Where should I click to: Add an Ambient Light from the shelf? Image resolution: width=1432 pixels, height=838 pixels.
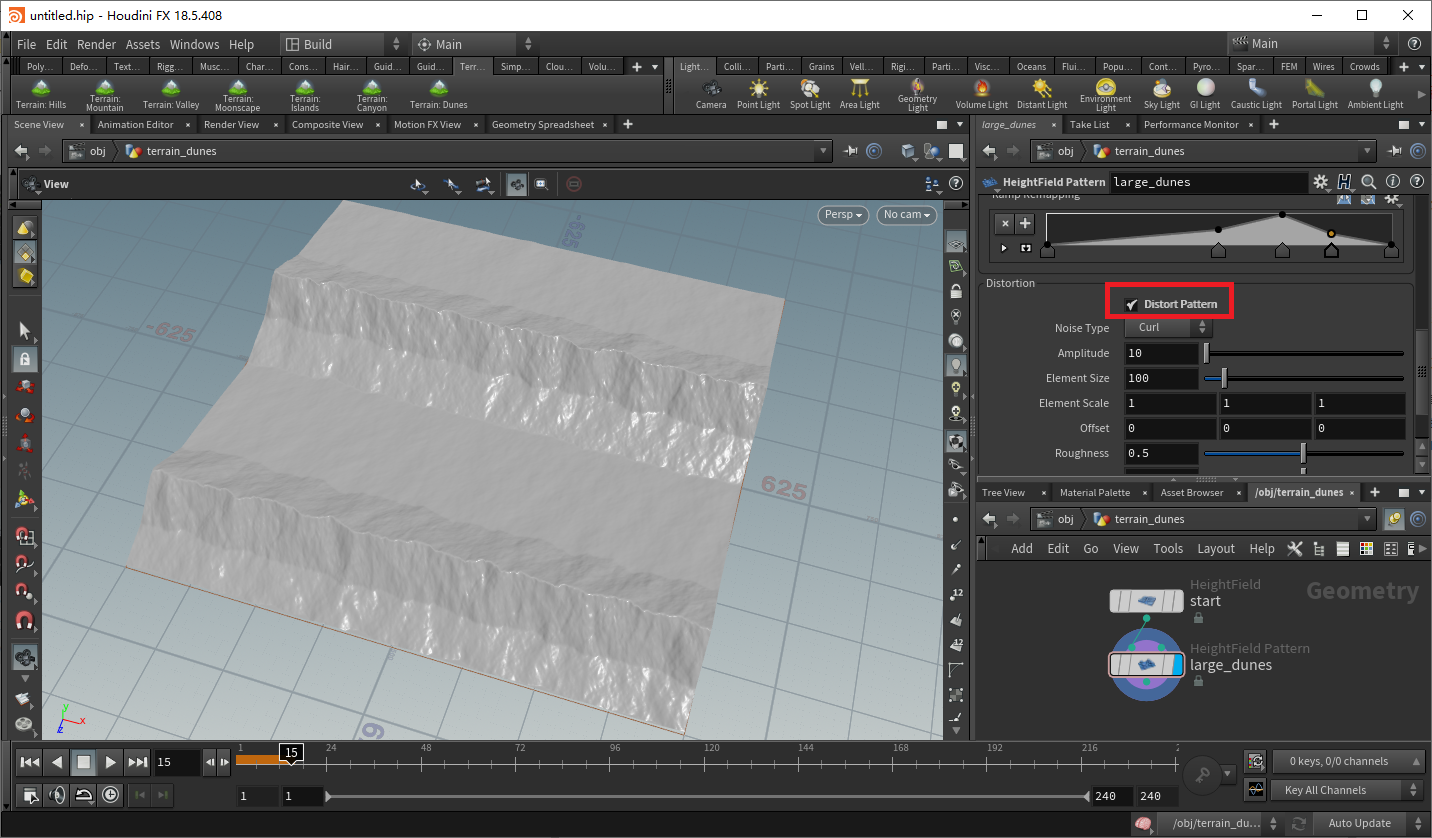[1375, 95]
